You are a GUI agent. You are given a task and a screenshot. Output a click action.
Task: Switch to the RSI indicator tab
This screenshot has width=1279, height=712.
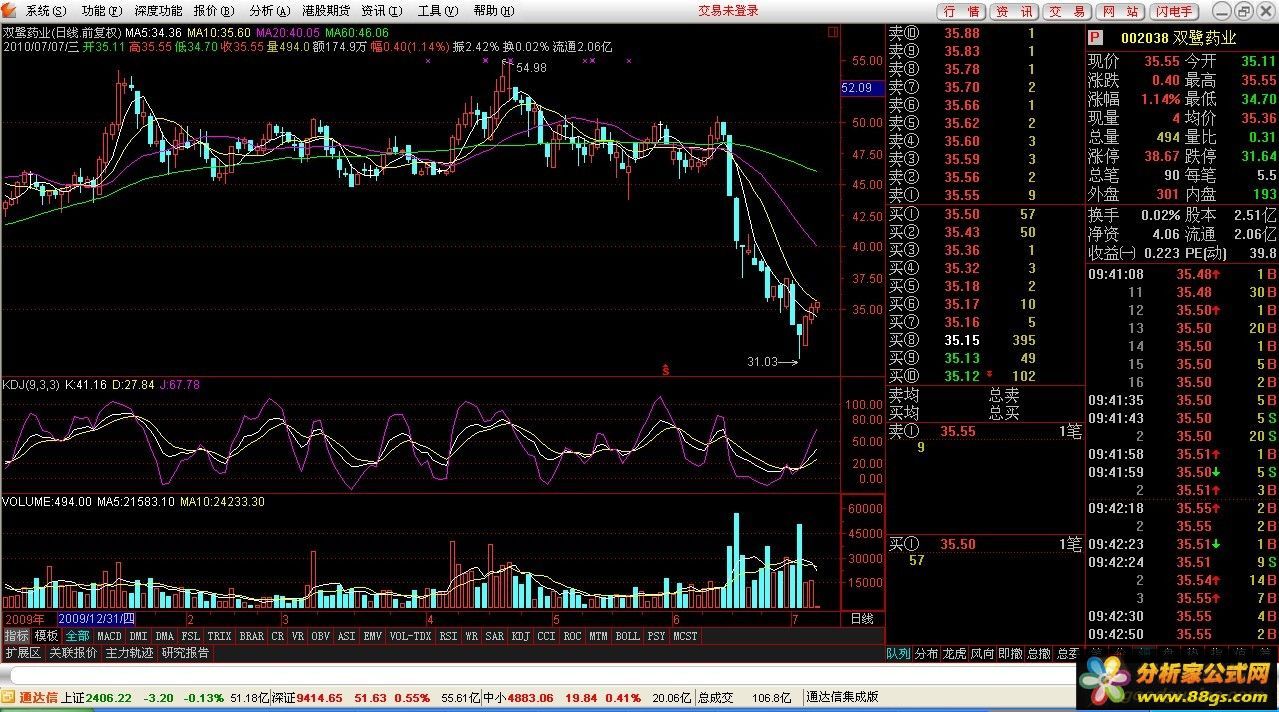click(x=448, y=636)
